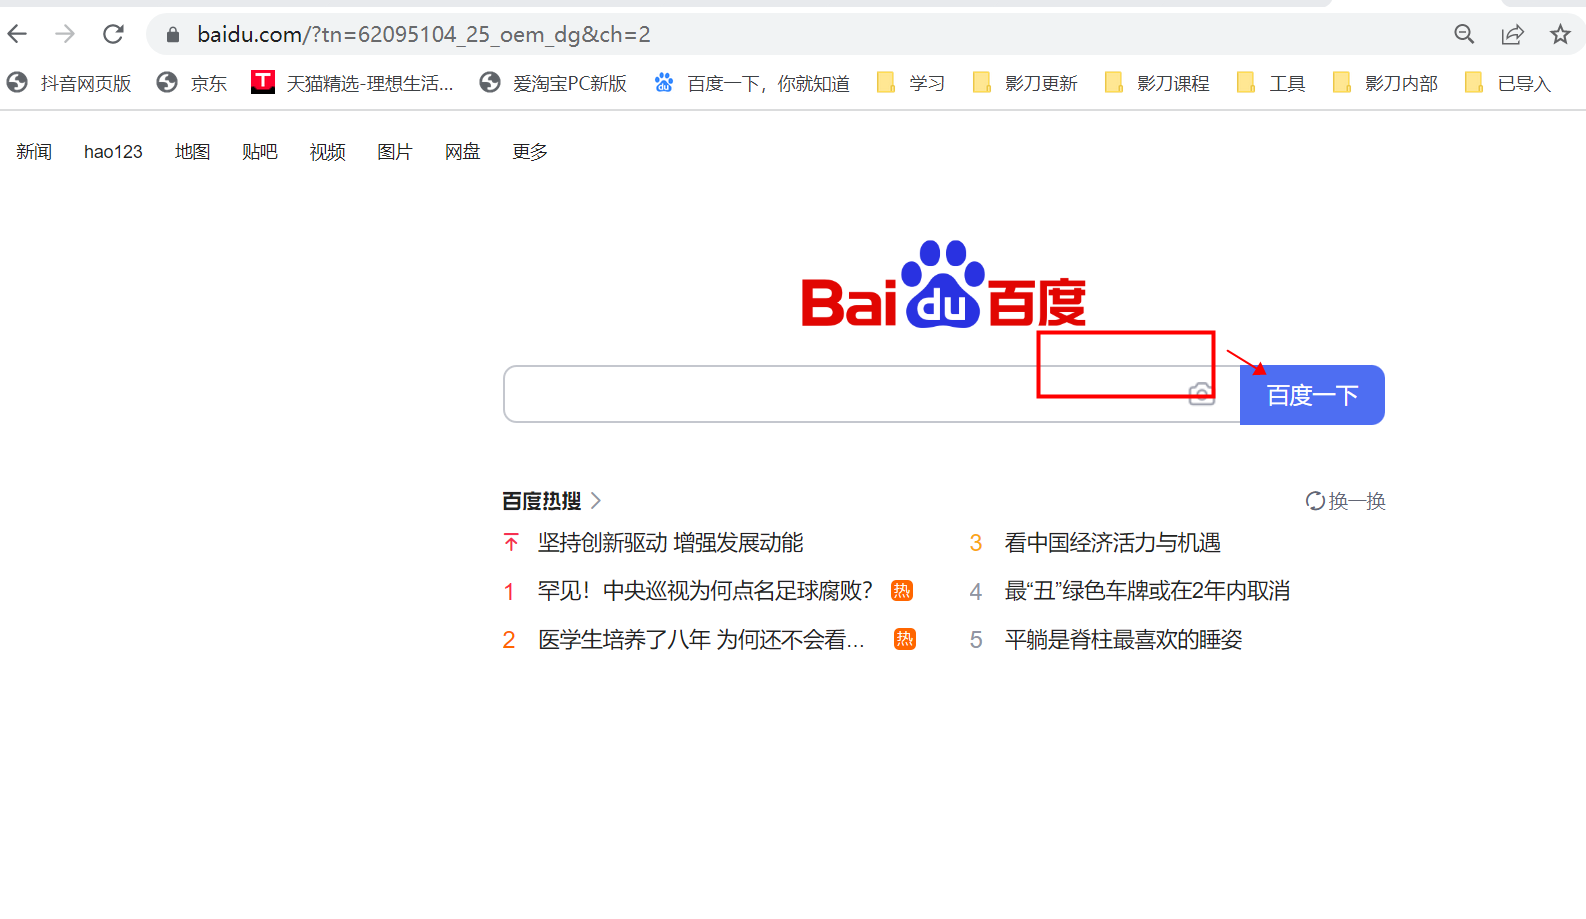Click the 热 badge beside 医学生 entry

point(905,639)
